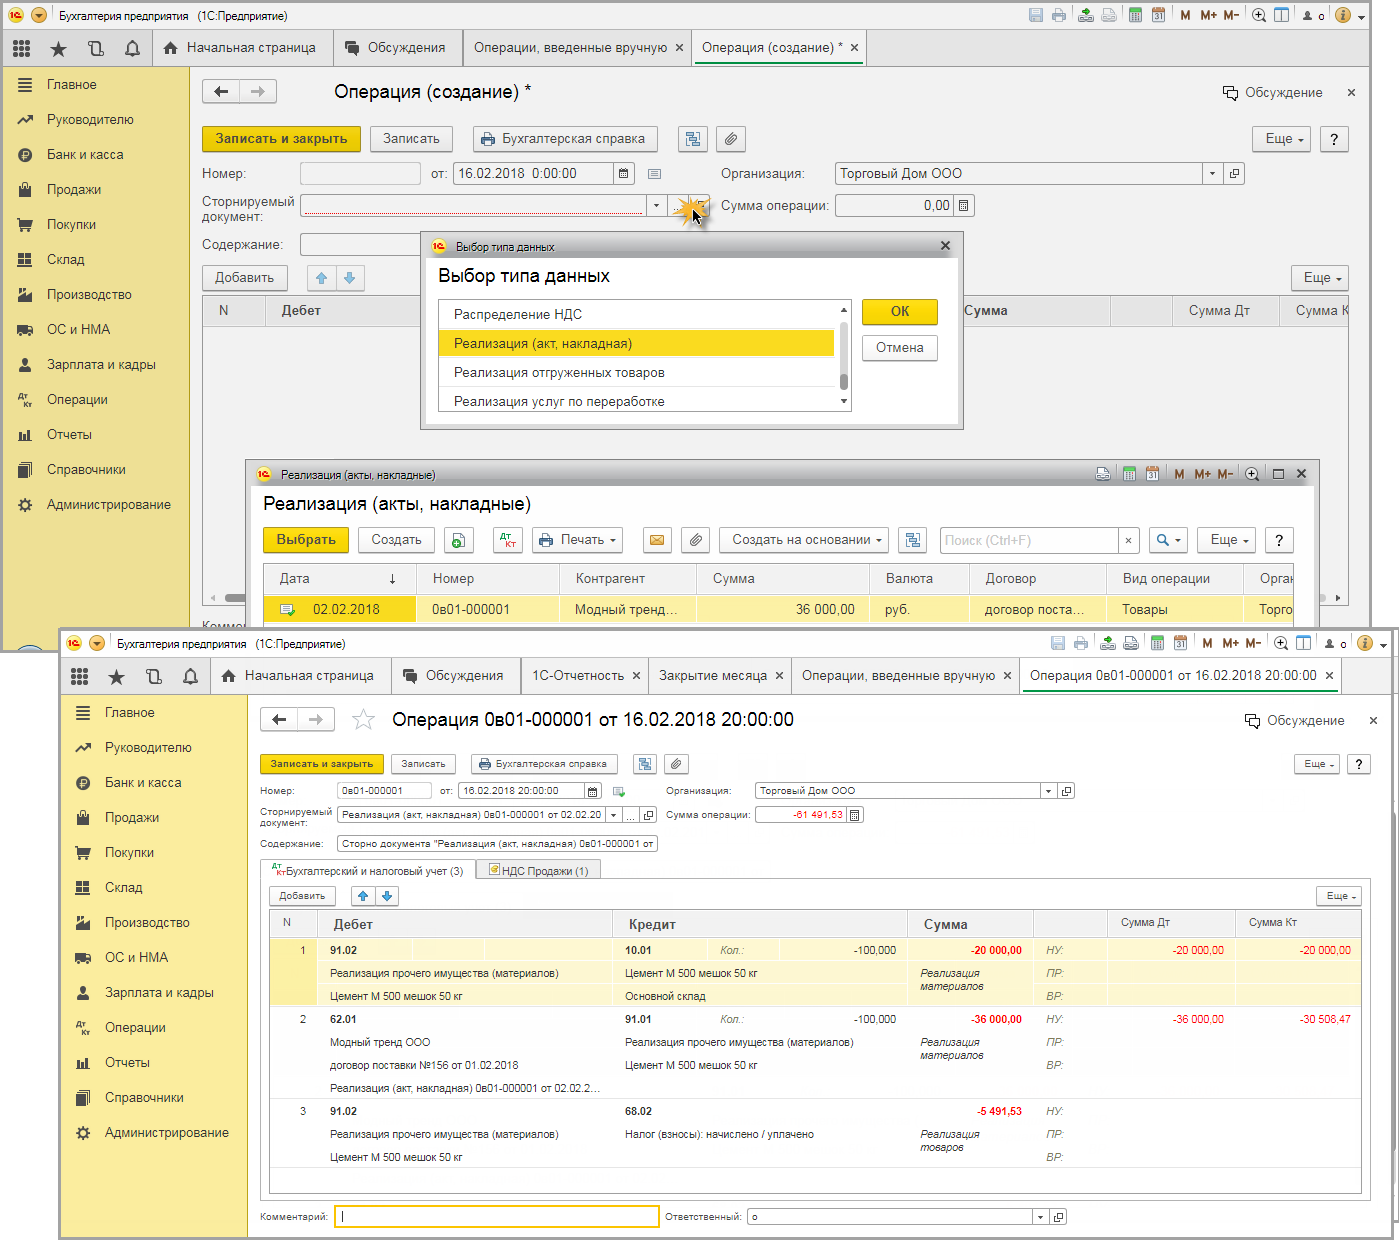Click calendar icon of the 16.02.2018 20:00:00 date field

click(592, 791)
